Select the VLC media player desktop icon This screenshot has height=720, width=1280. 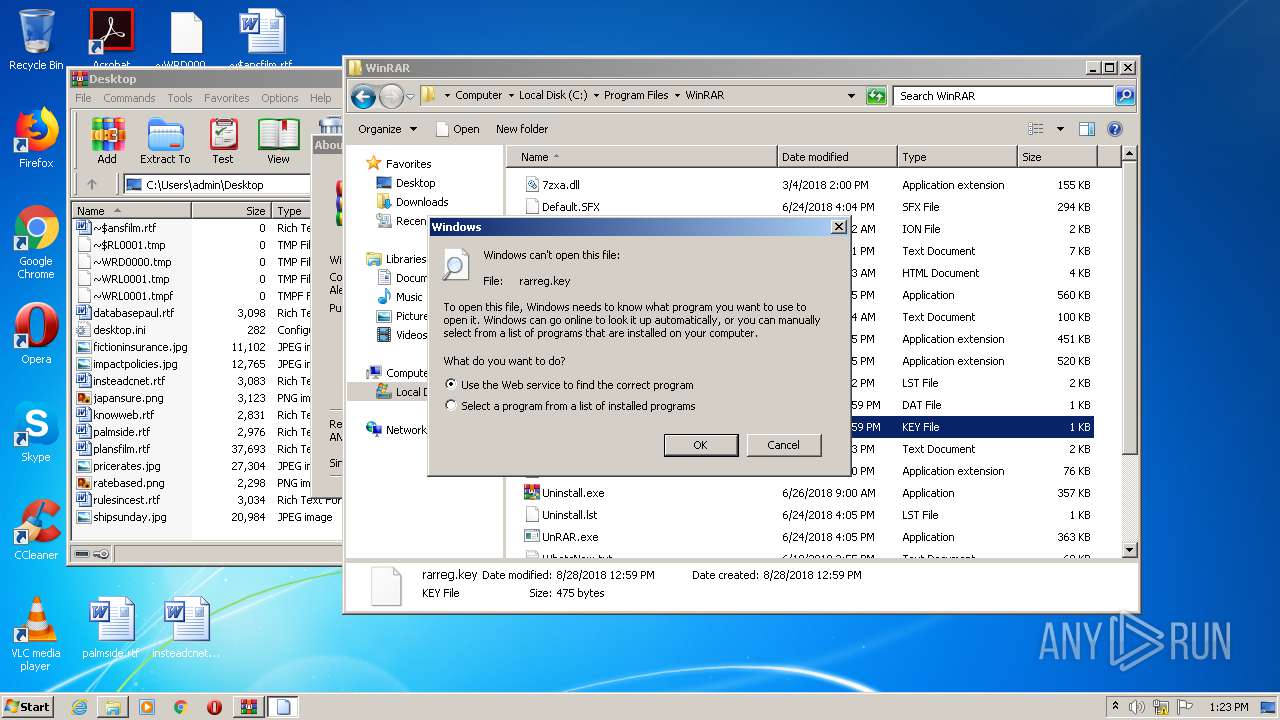click(36, 634)
